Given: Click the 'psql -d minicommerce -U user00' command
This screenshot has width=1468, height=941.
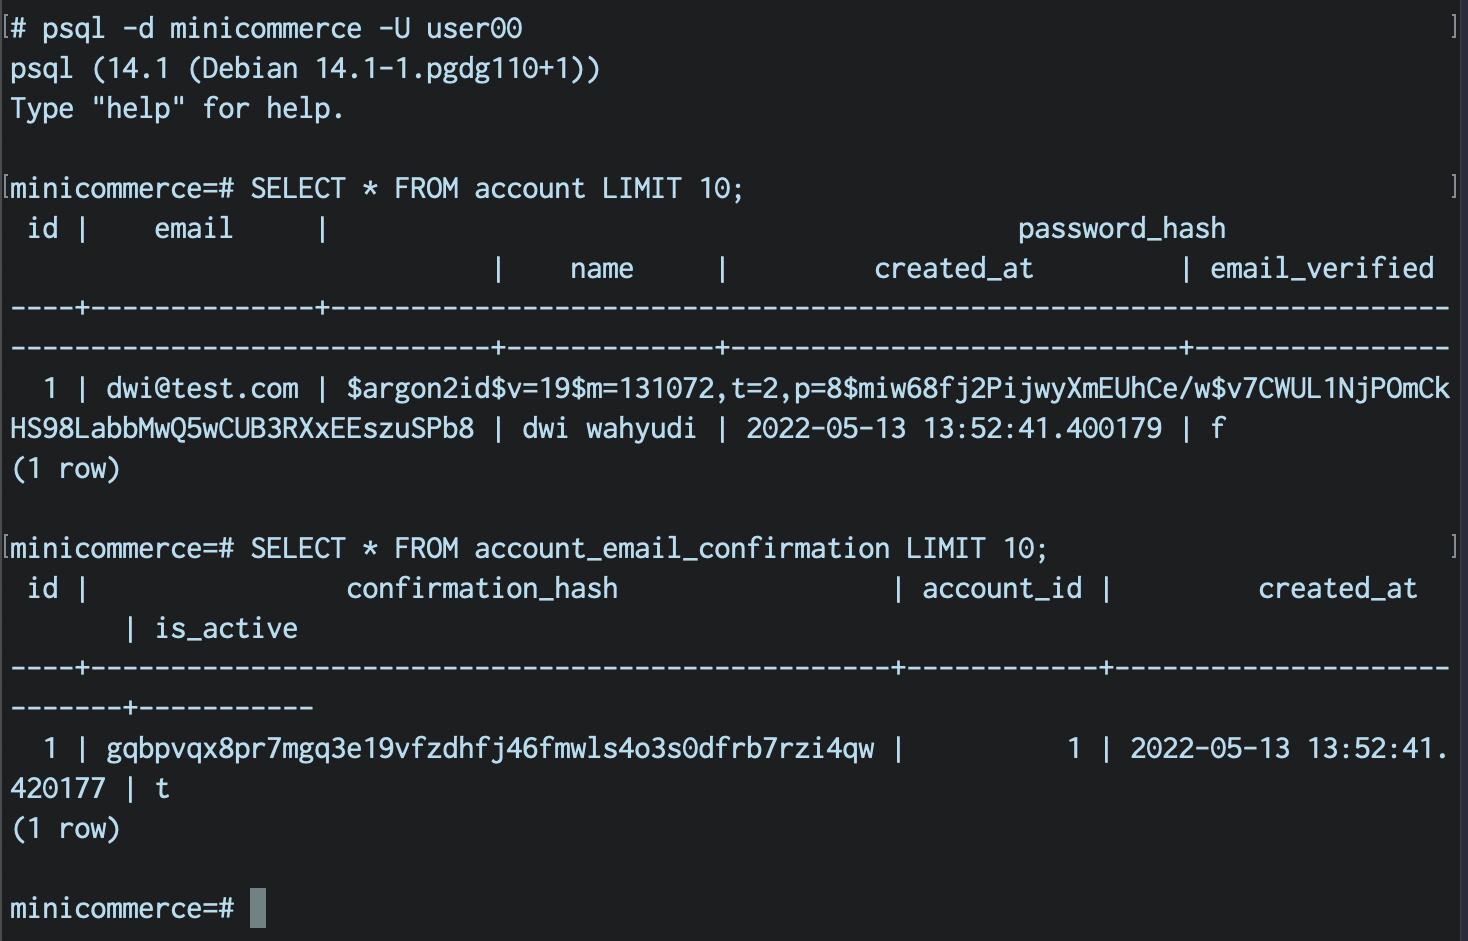Looking at the screenshot, I should (281, 28).
